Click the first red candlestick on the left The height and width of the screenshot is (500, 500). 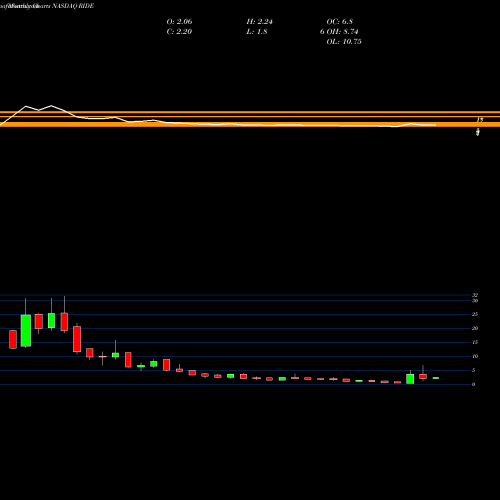tap(13, 339)
